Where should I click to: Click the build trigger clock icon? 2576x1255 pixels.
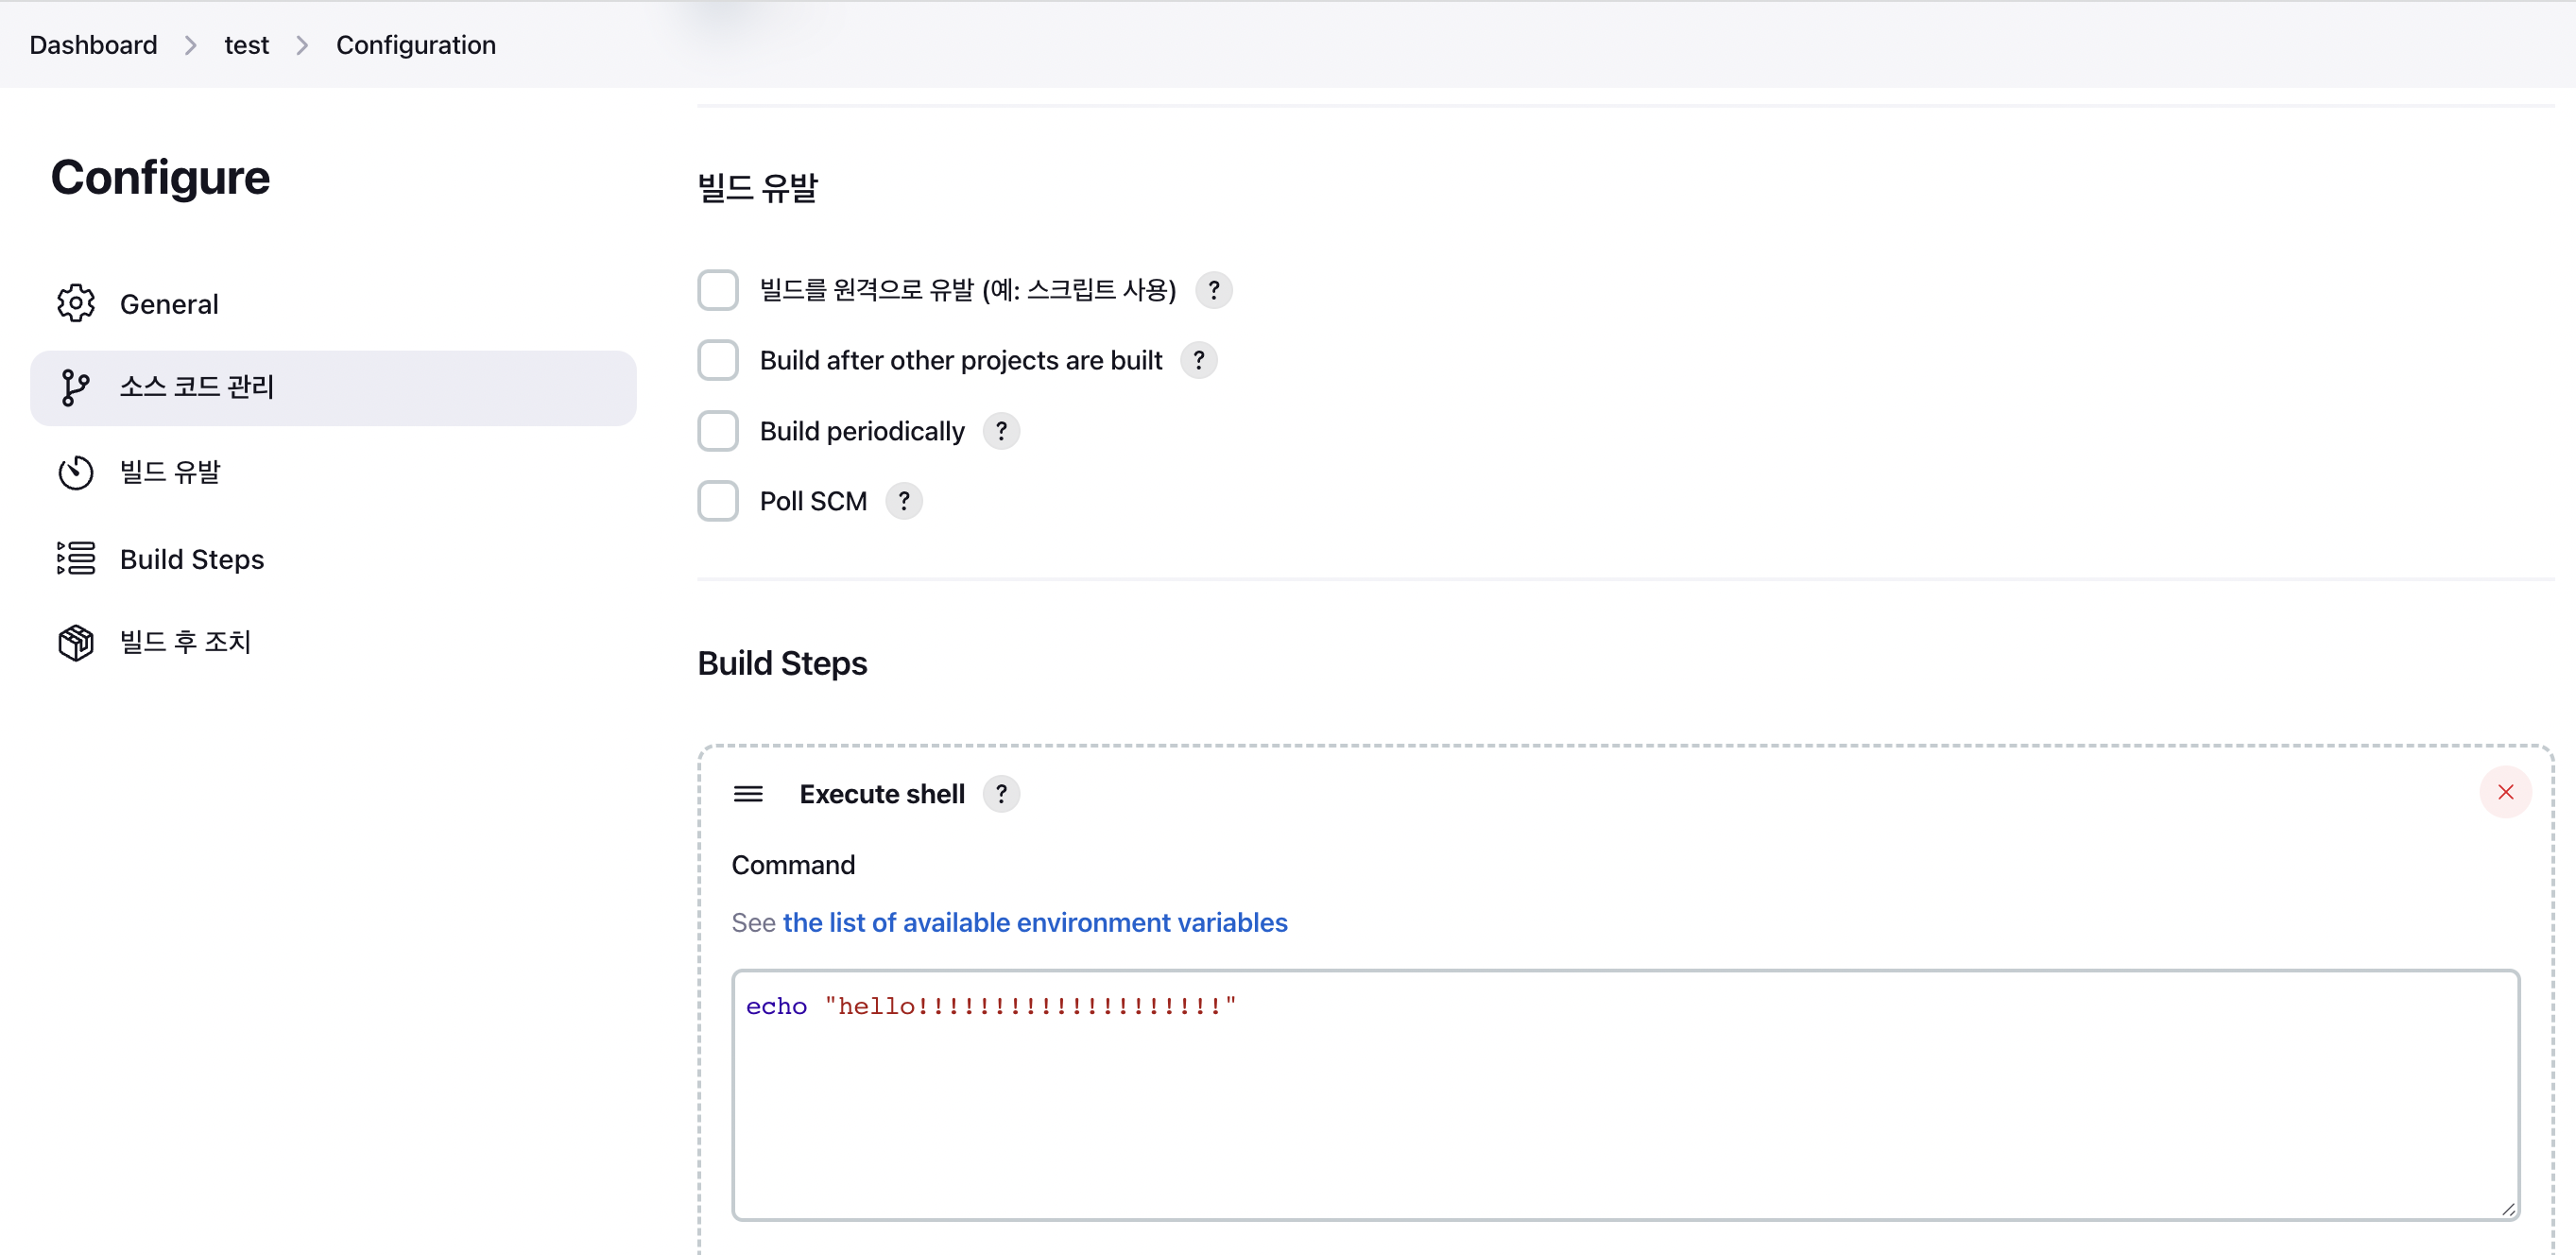click(76, 472)
